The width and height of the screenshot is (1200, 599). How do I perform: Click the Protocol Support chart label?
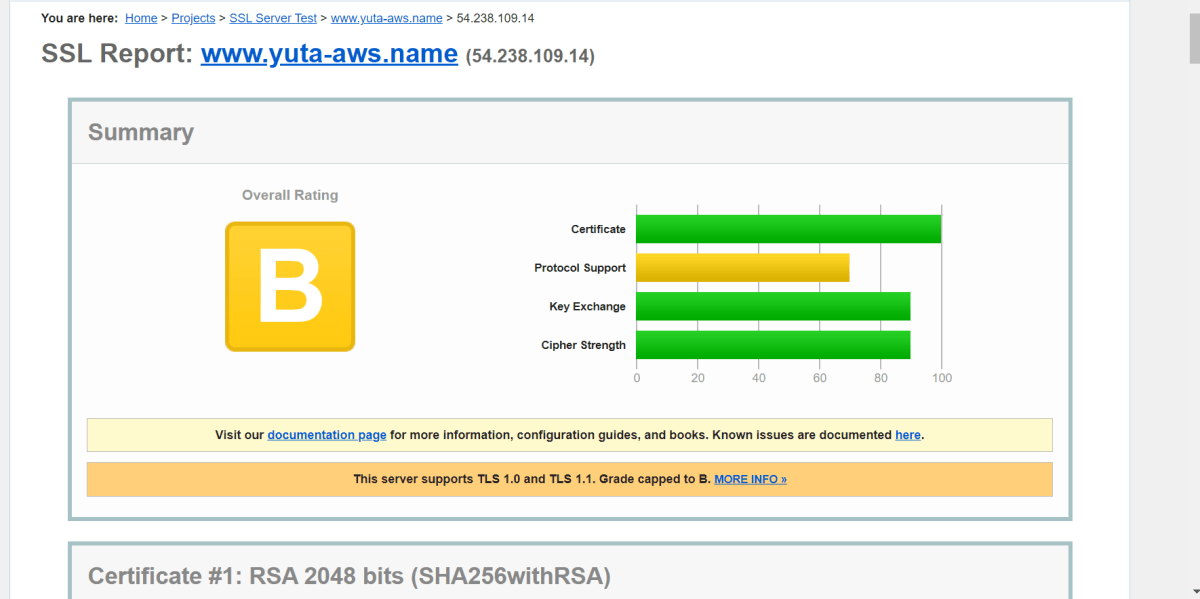pyautogui.click(x=580, y=268)
